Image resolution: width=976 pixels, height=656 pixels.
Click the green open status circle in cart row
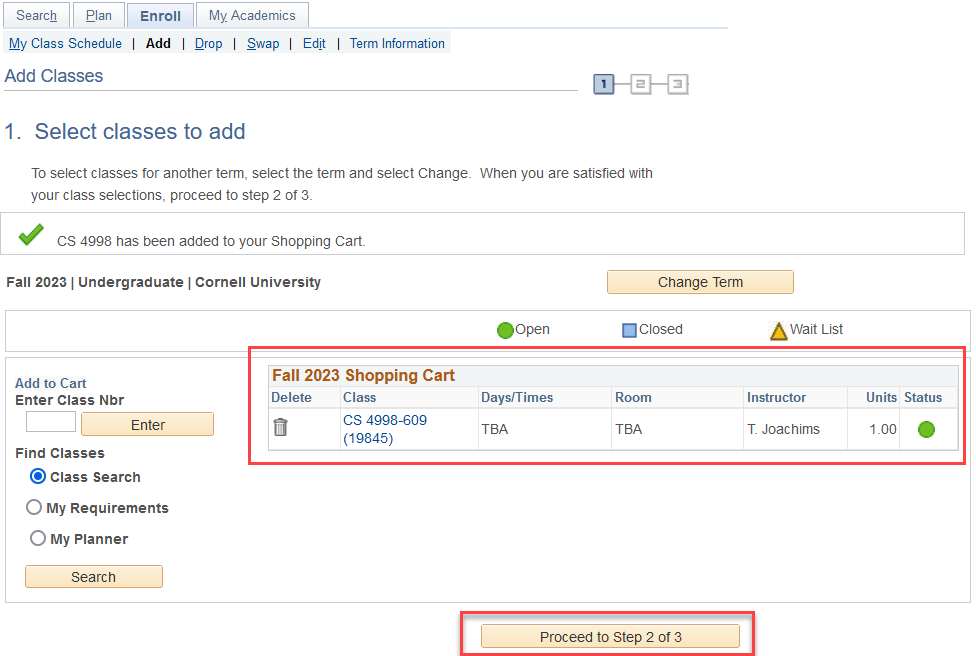[926, 429]
